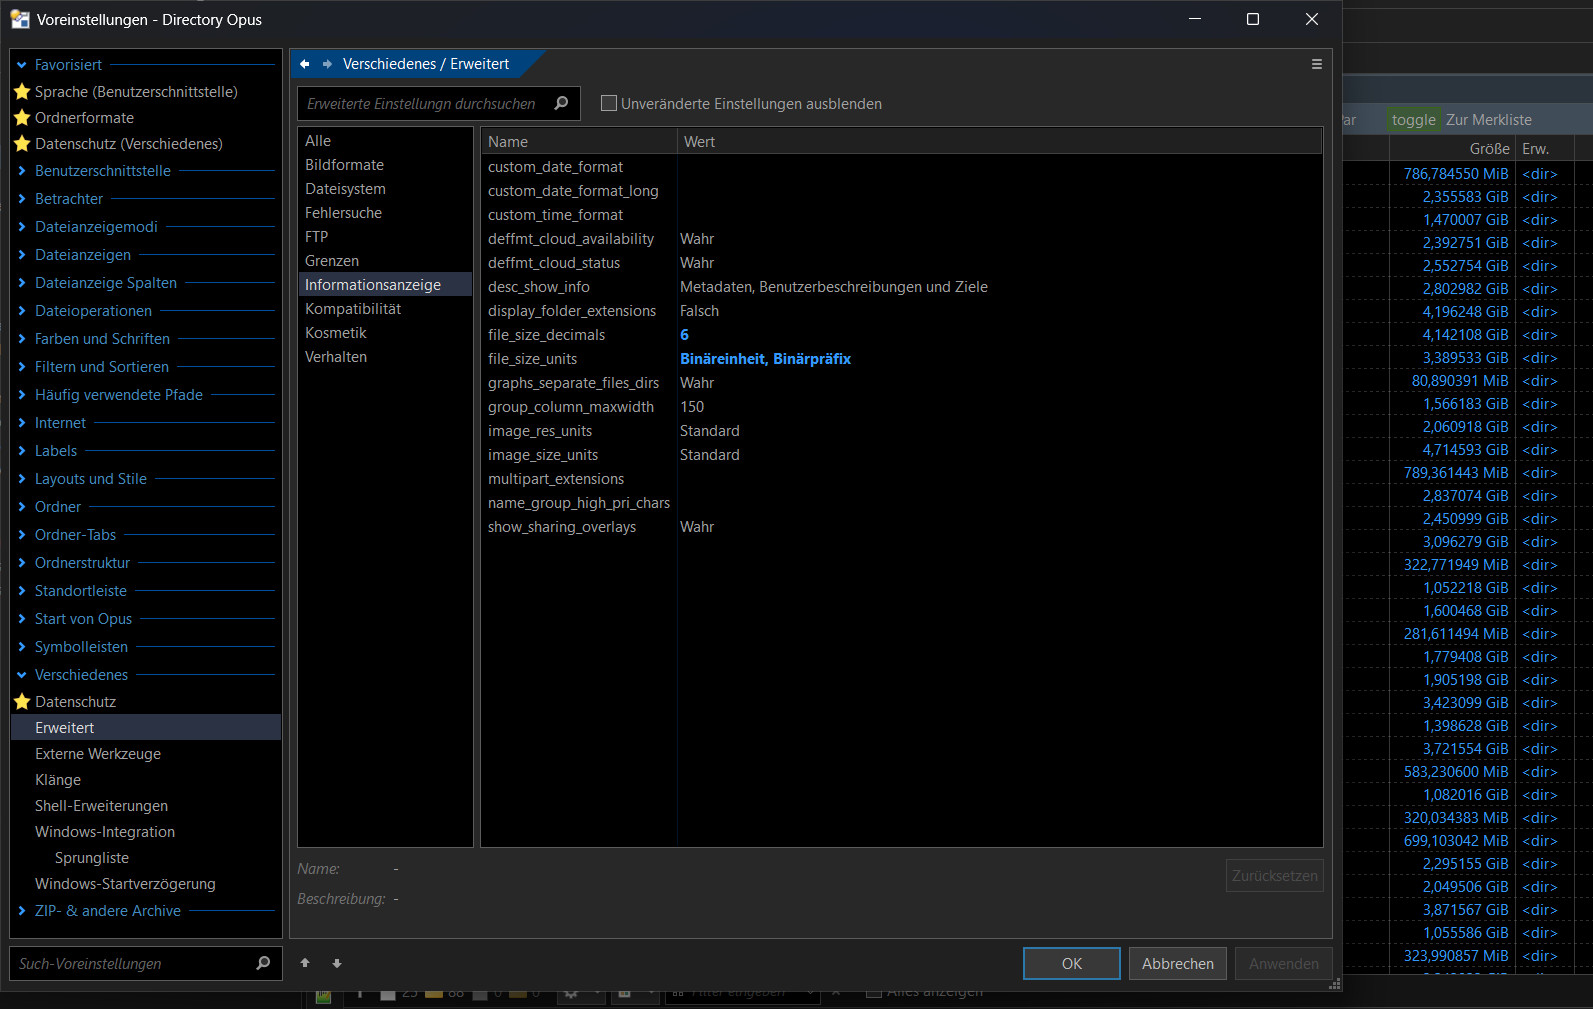Select the Kompatibilität category
Screen dimensions: 1593x1009
[385, 309]
